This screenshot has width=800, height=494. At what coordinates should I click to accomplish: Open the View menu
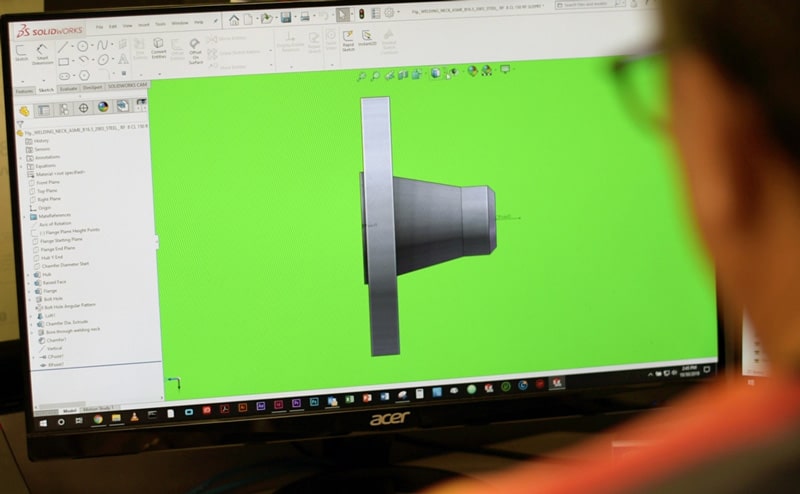pyautogui.click(x=128, y=25)
